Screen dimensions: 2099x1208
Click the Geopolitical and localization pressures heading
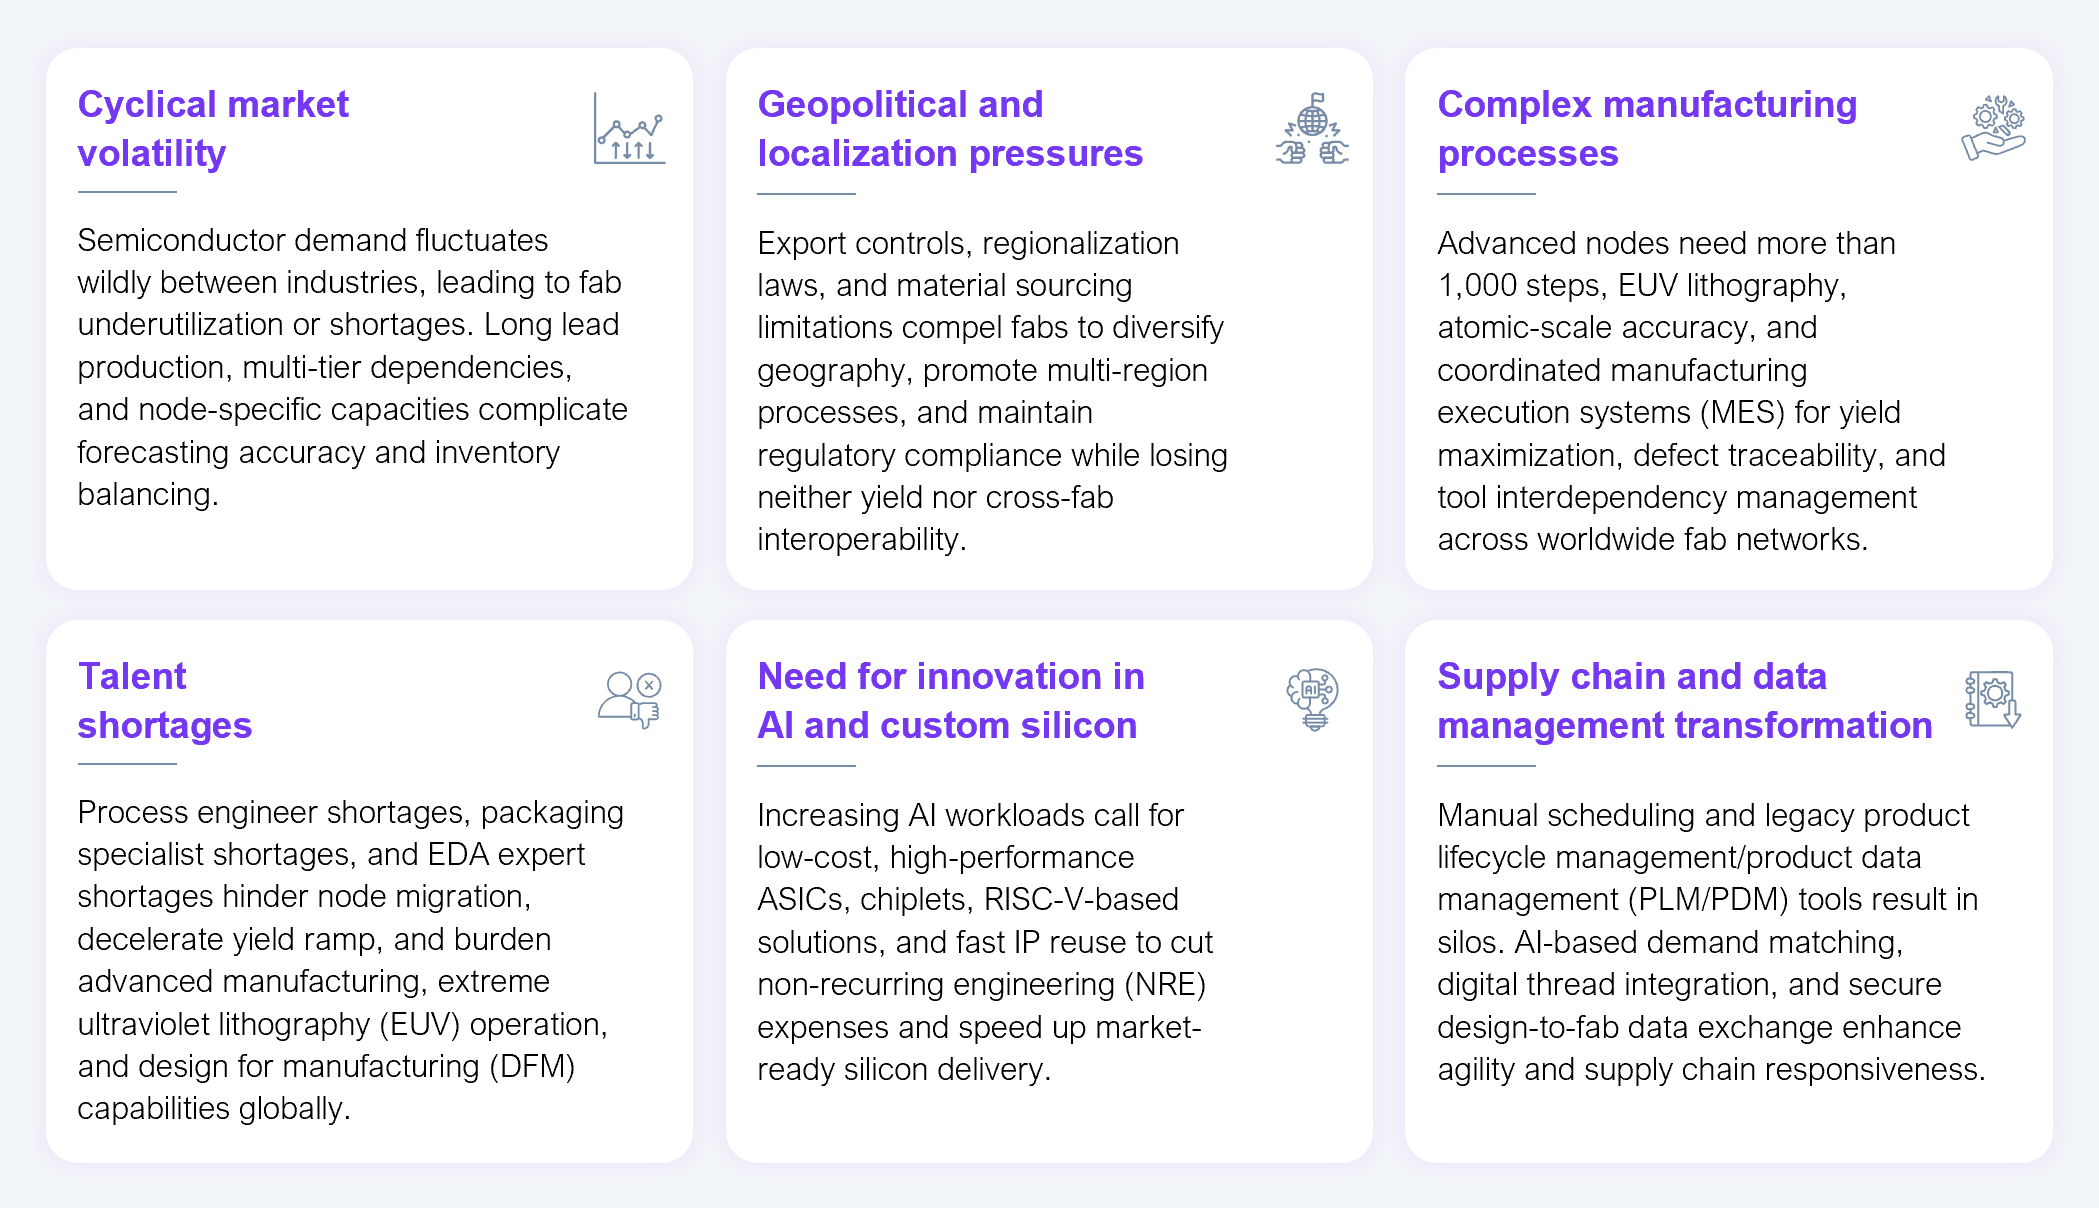(949, 129)
